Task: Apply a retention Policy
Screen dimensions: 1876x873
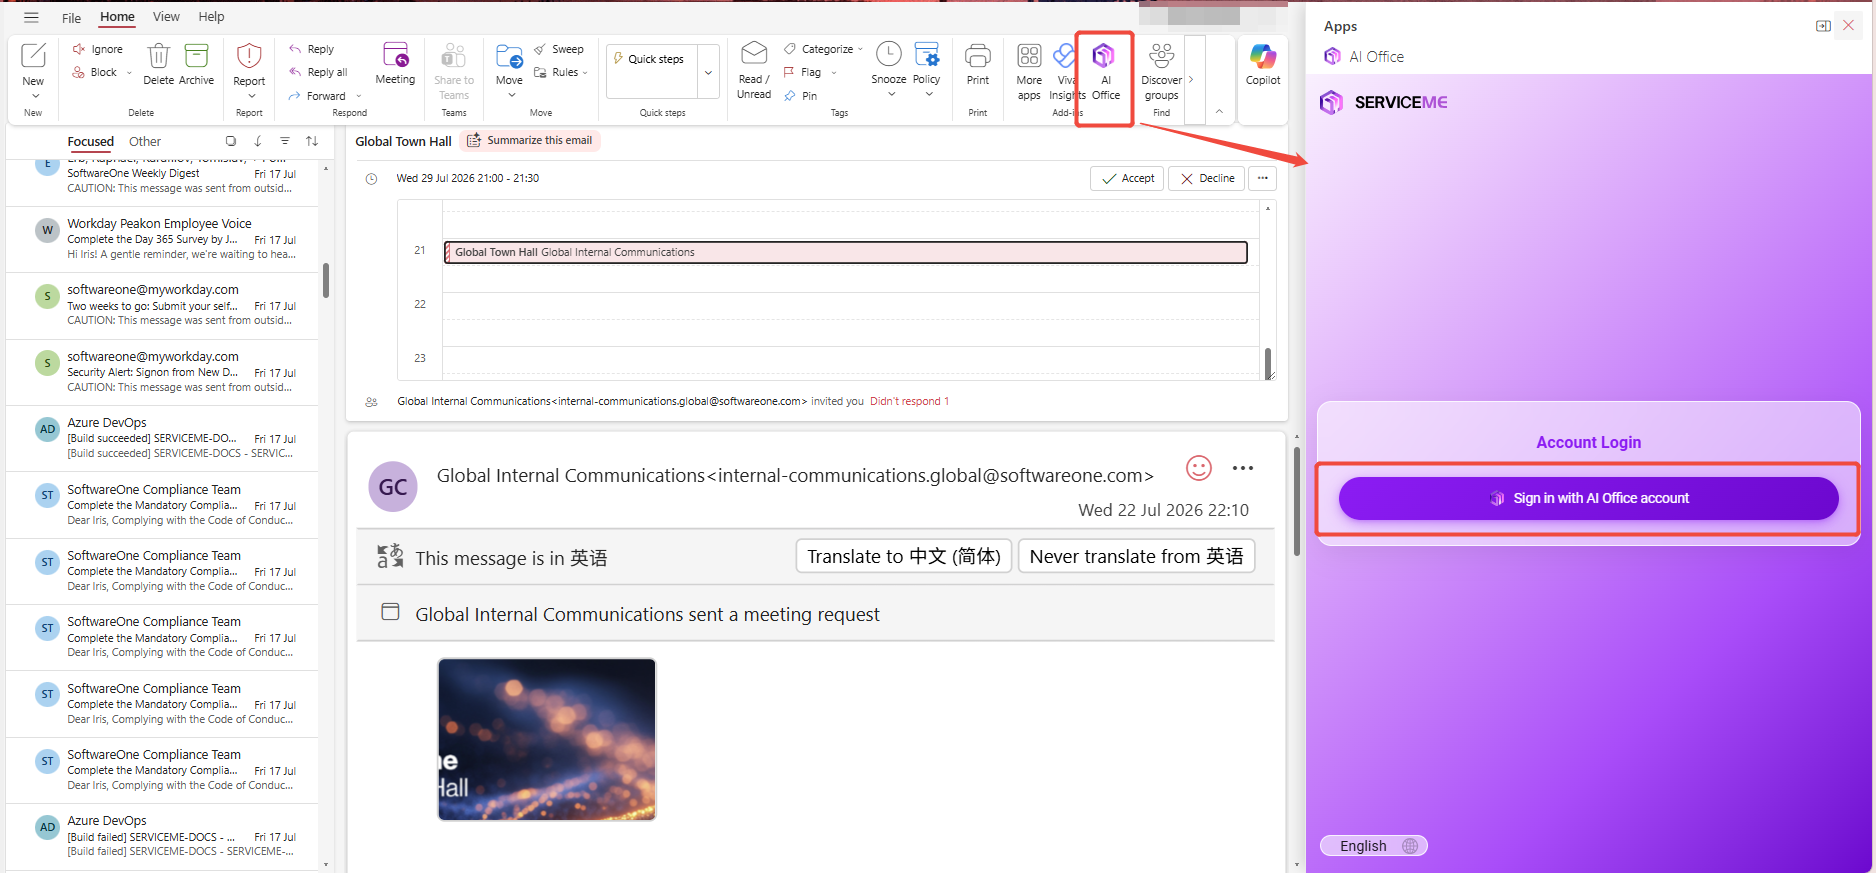Action: (927, 70)
